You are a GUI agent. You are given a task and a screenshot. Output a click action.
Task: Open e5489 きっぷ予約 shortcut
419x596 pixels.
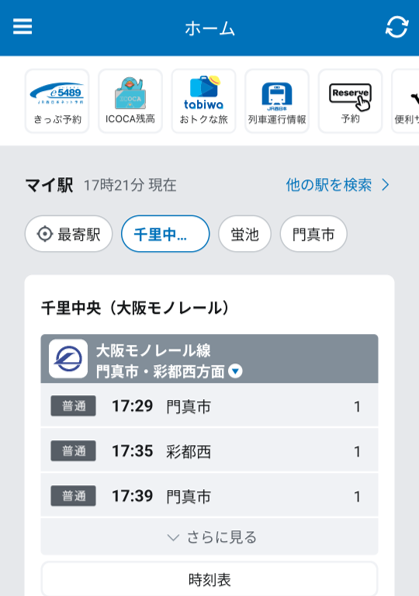pyautogui.click(x=57, y=101)
